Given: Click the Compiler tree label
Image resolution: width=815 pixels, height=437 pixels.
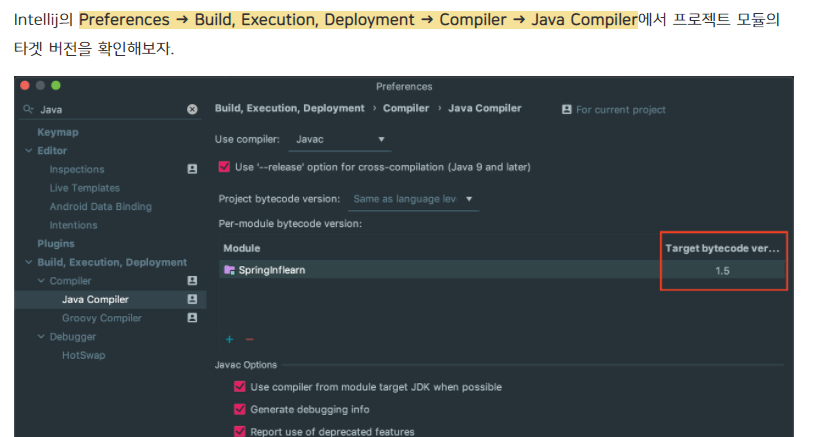Looking at the screenshot, I should [70, 281].
